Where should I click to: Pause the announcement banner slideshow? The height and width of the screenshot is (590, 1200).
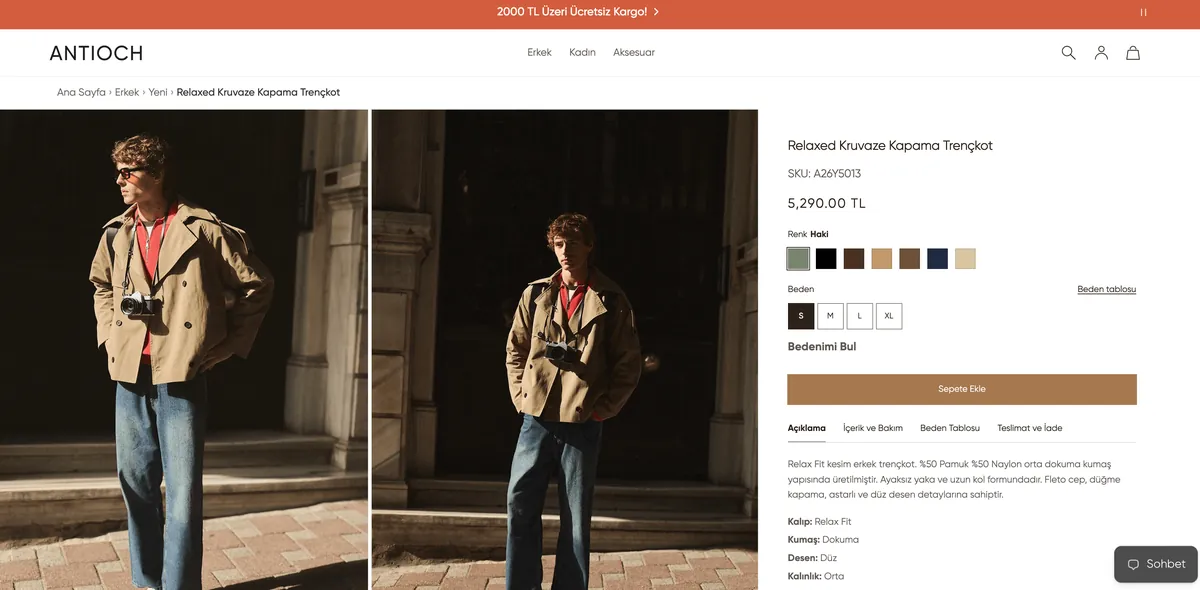point(1143,13)
